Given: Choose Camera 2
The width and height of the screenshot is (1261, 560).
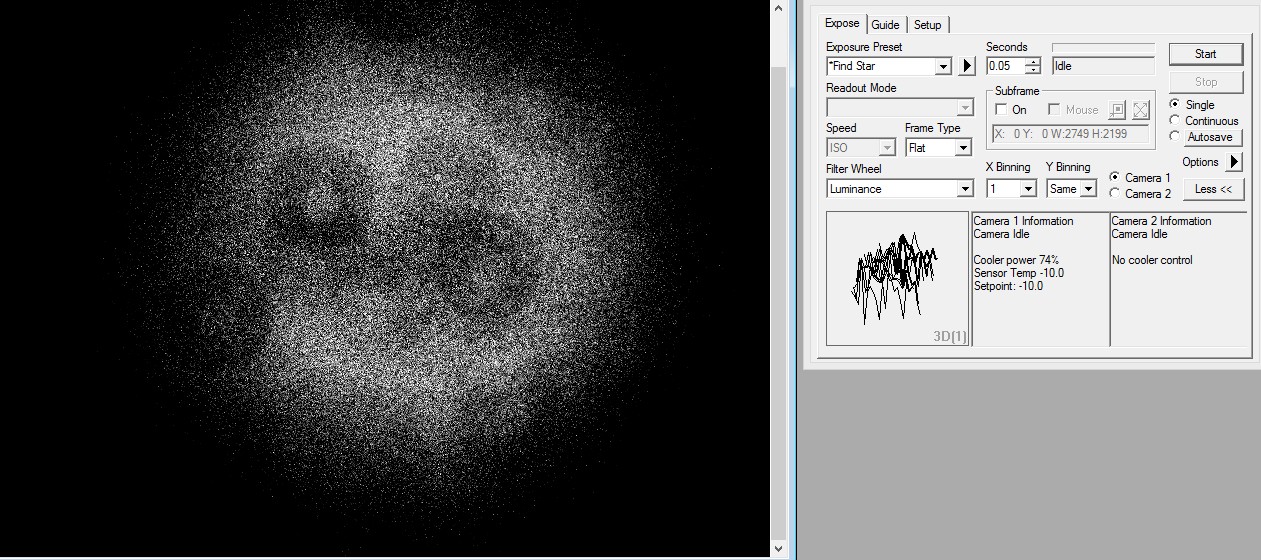Looking at the screenshot, I should click(x=1115, y=193).
